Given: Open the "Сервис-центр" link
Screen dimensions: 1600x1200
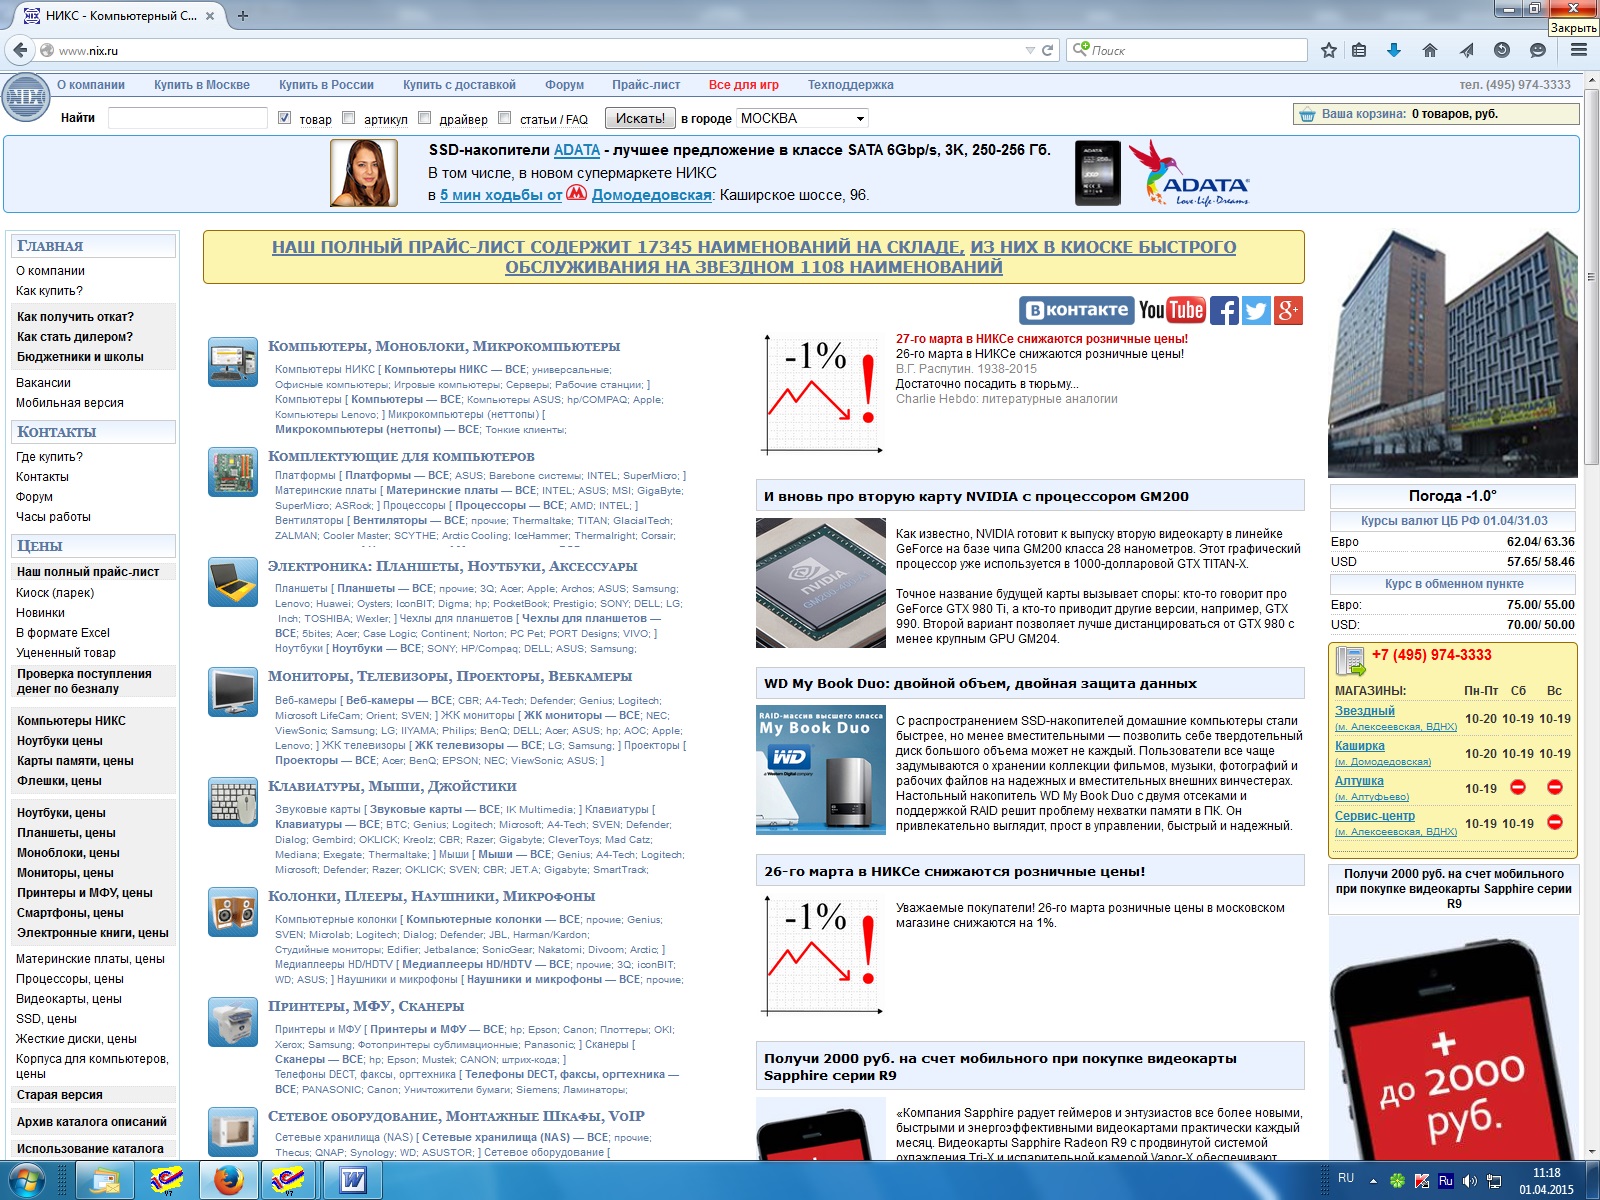Looking at the screenshot, I should pyautogui.click(x=1375, y=816).
